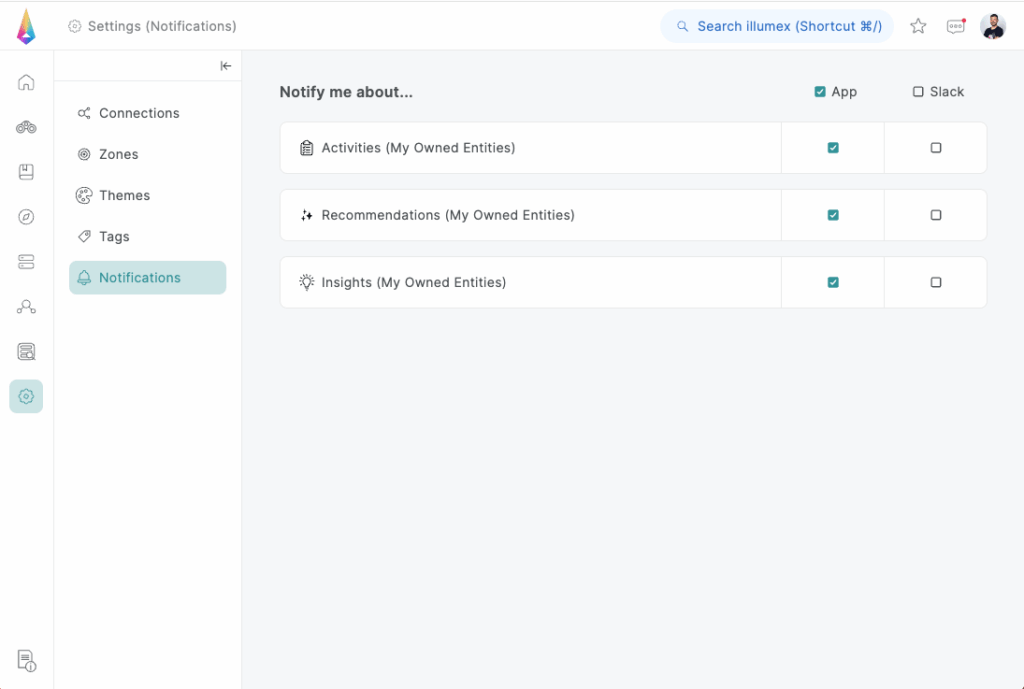The height and width of the screenshot is (689, 1024).
Task: Enable Slack notifications for Activities
Action: 936,148
